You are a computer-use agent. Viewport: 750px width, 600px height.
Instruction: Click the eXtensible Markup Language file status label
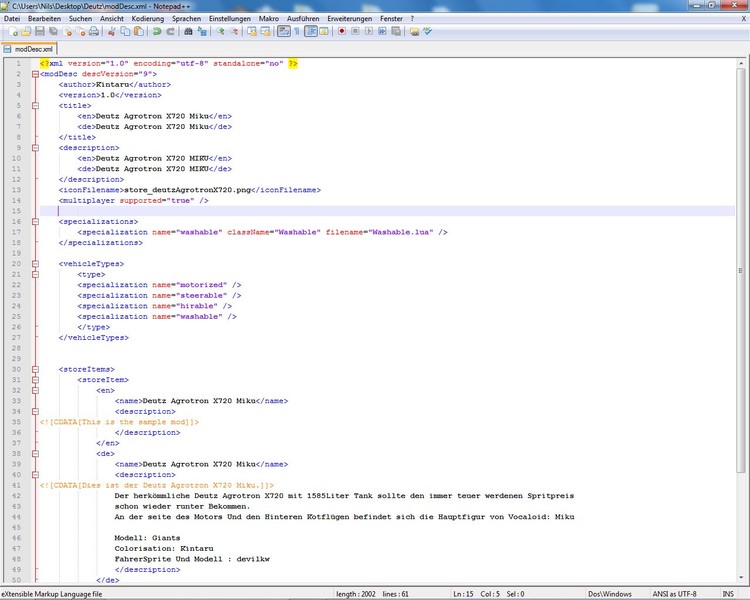tap(52, 594)
